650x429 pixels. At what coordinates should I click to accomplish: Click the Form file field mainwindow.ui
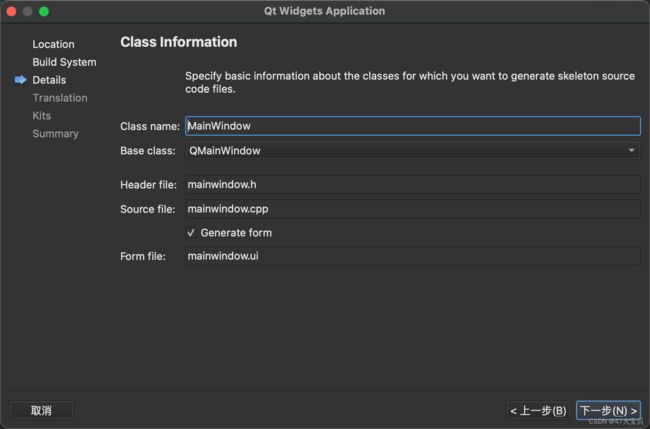click(413, 256)
